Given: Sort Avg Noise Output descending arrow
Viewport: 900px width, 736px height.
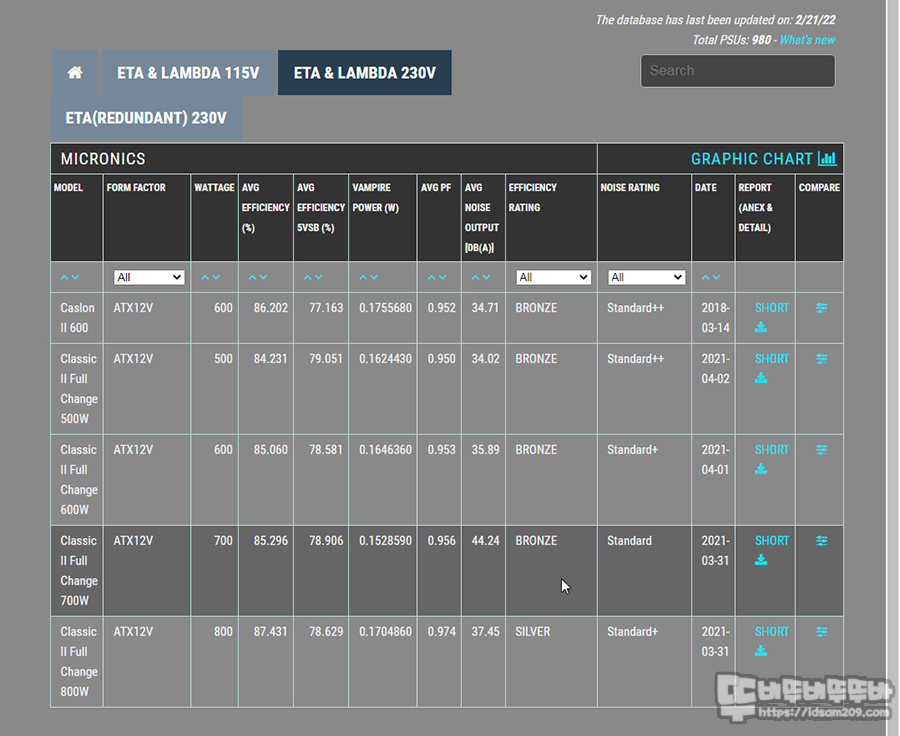Looking at the screenshot, I should [486, 277].
